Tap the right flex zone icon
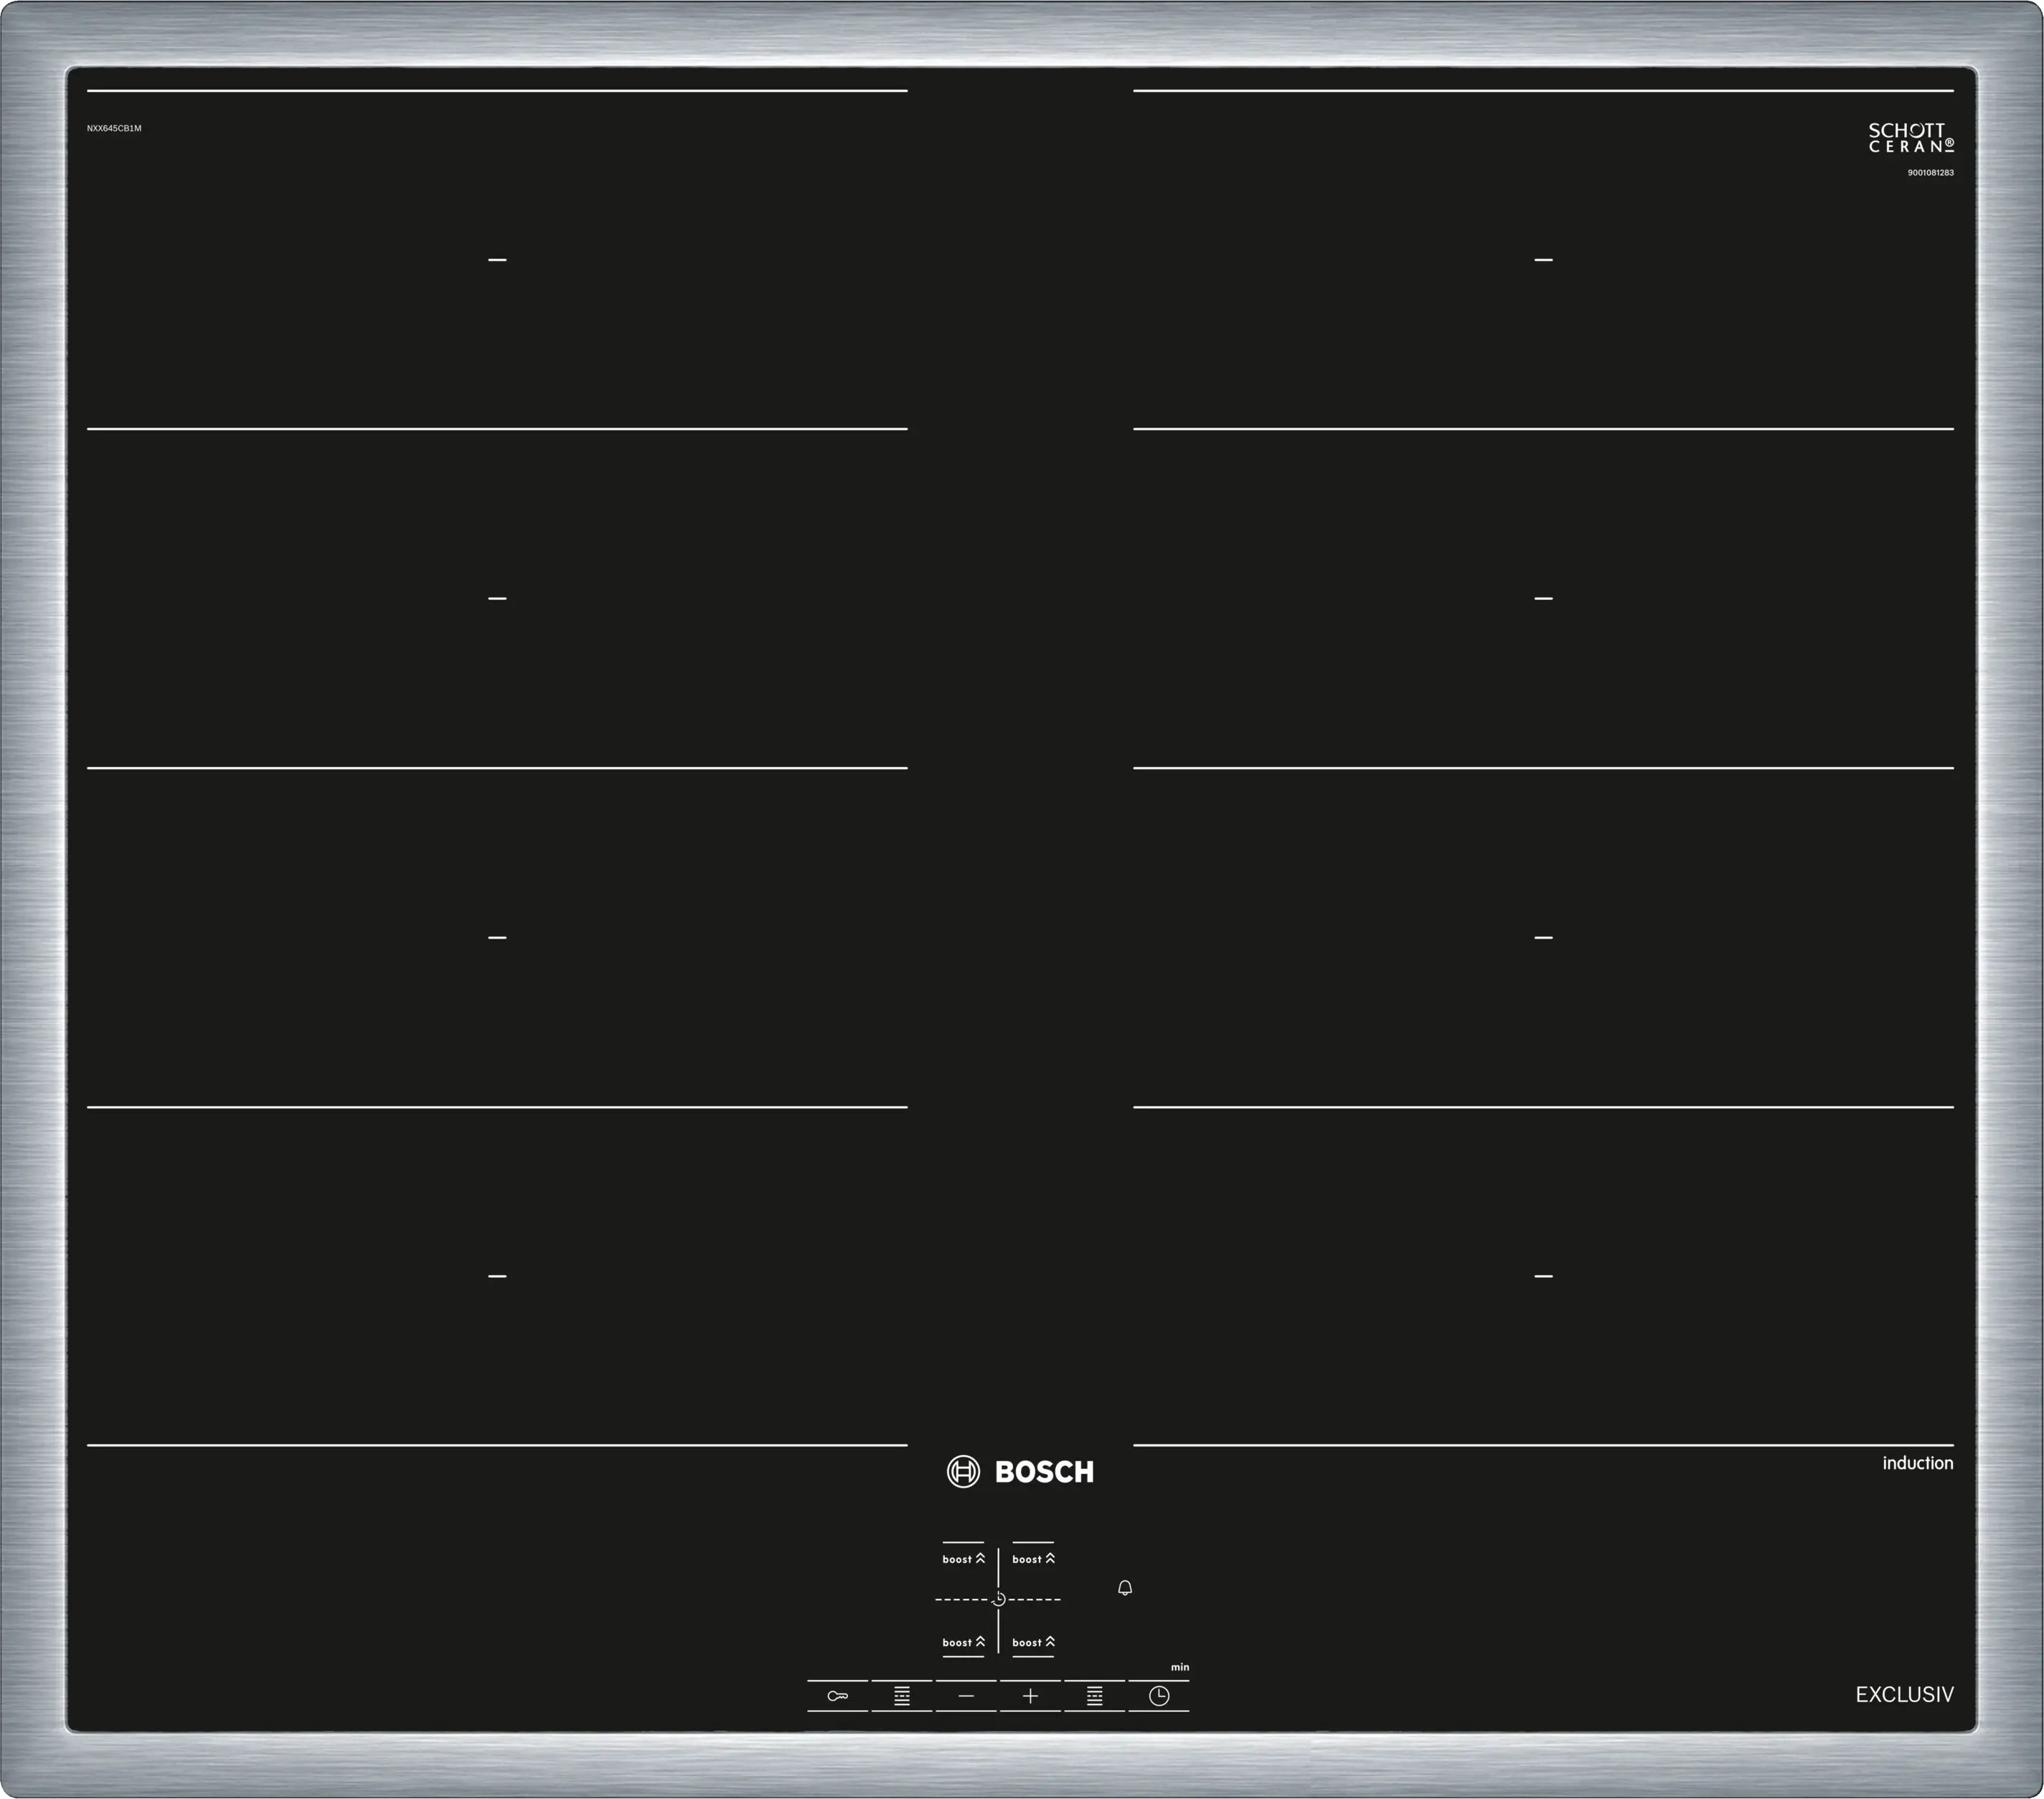The height and width of the screenshot is (1799, 2044). pyautogui.click(x=1094, y=1695)
